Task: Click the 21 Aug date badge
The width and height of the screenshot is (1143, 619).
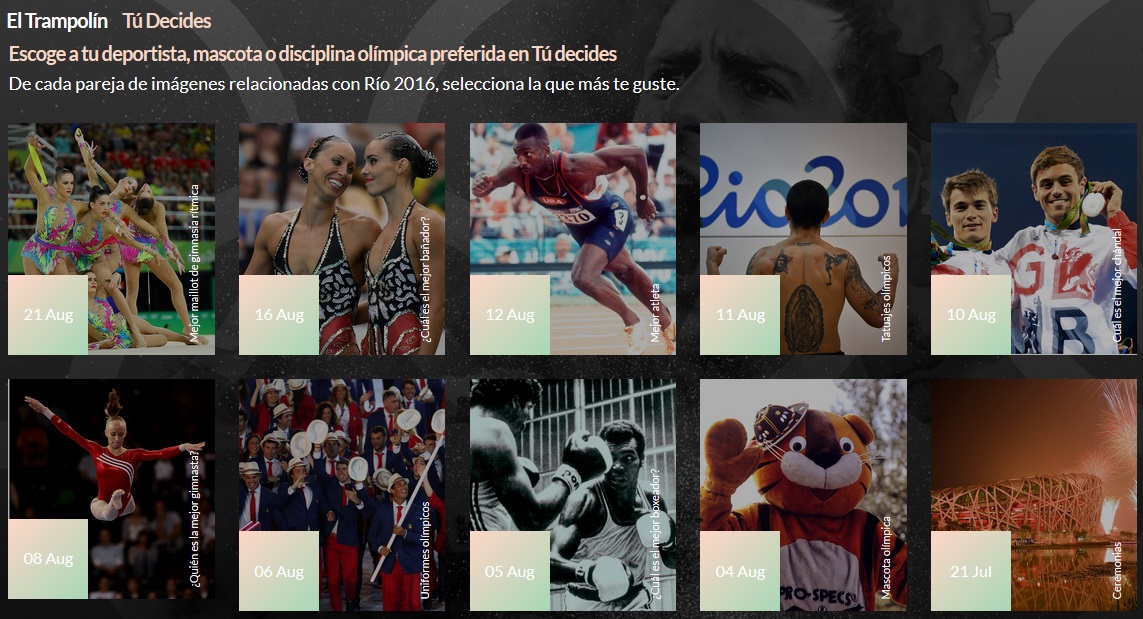Action: click(48, 315)
